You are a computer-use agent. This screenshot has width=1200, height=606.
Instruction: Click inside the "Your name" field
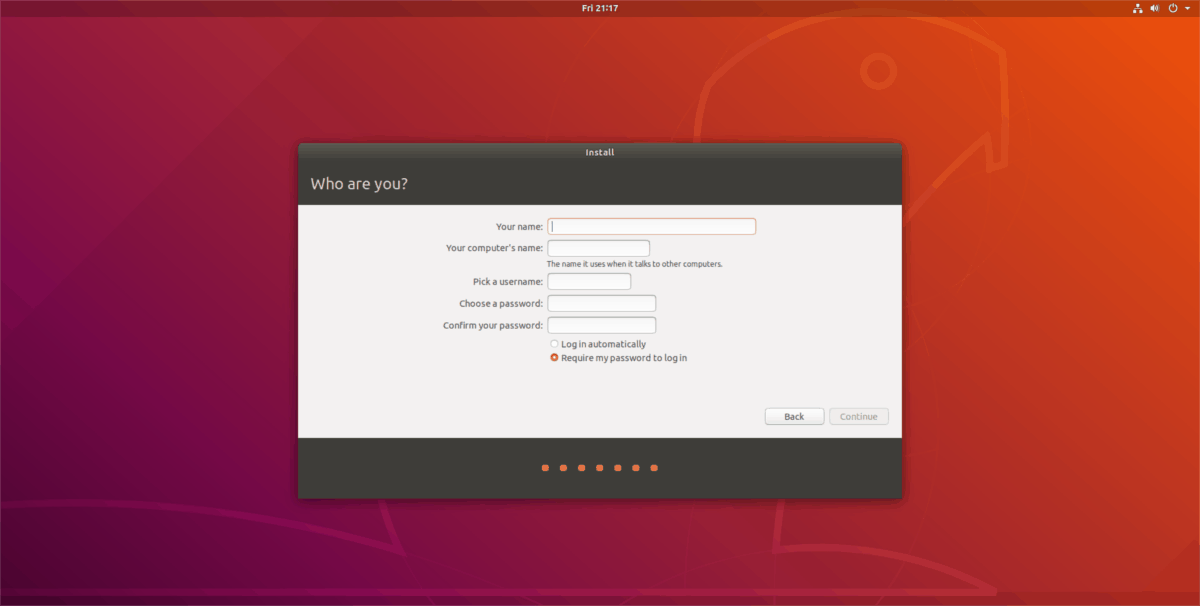[651, 226]
